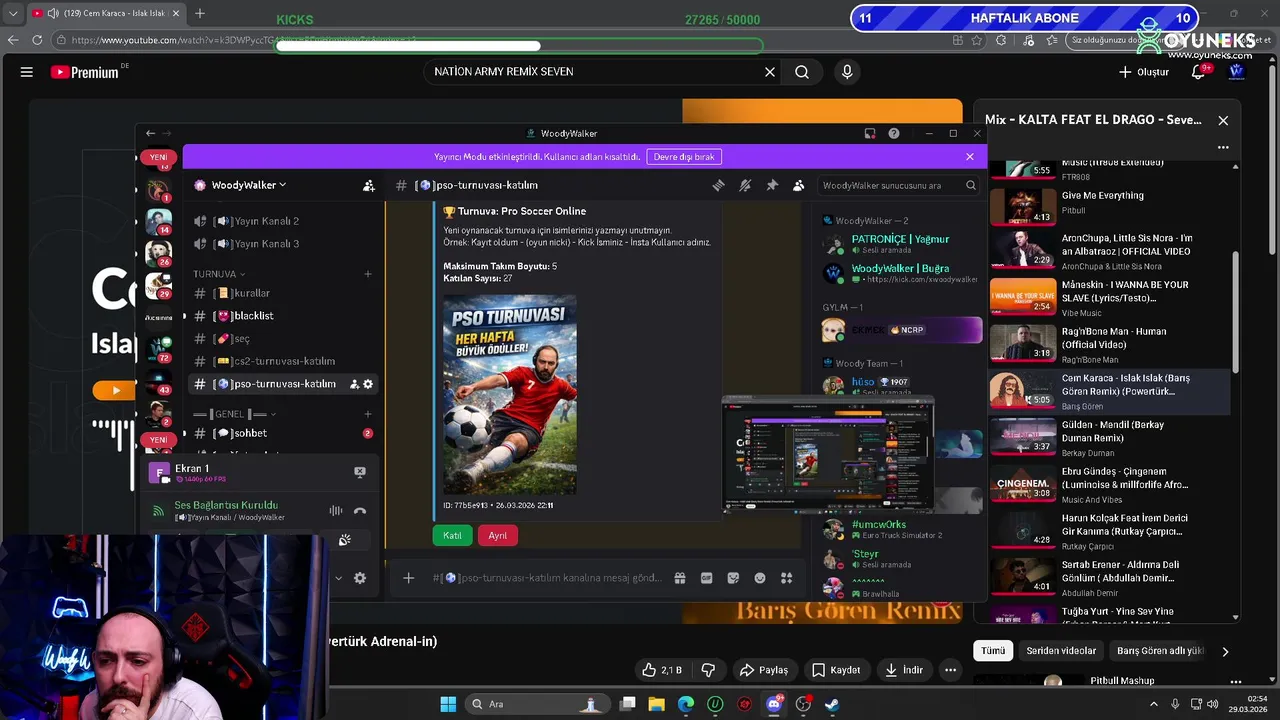This screenshot has width=1280, height=720.
Task: Click İndir download button
Action: pos(904,670)
